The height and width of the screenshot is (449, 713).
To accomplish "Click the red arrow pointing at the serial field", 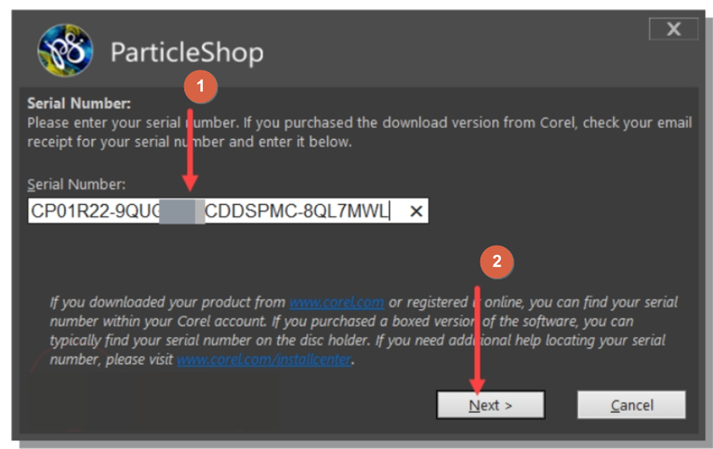I will pos(191,150).
